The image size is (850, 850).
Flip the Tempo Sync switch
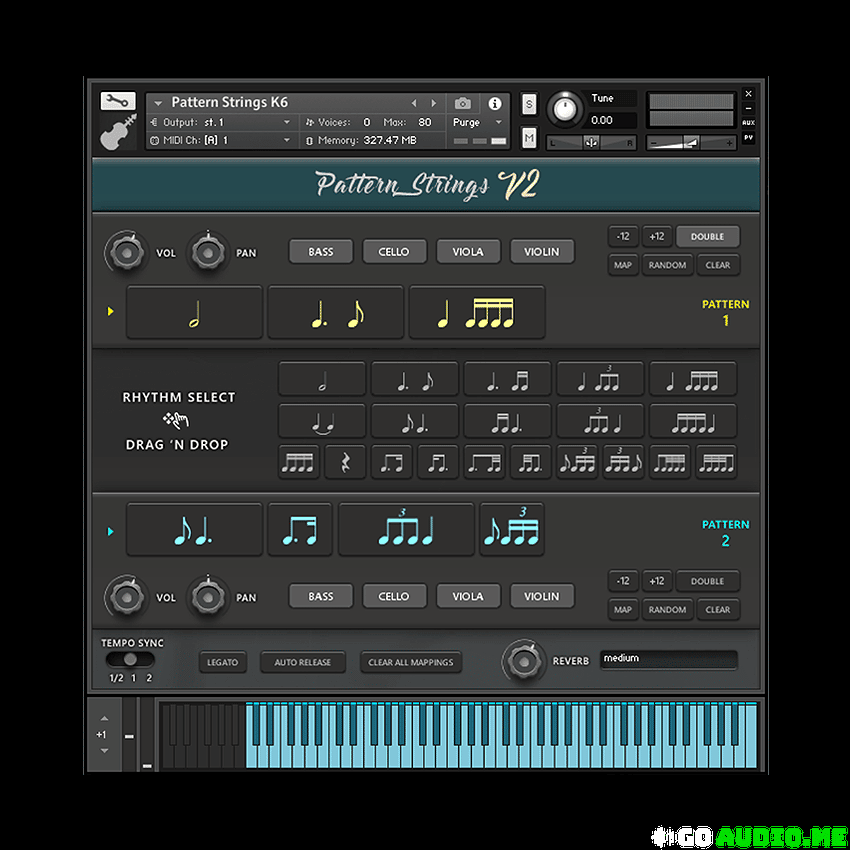130,660
